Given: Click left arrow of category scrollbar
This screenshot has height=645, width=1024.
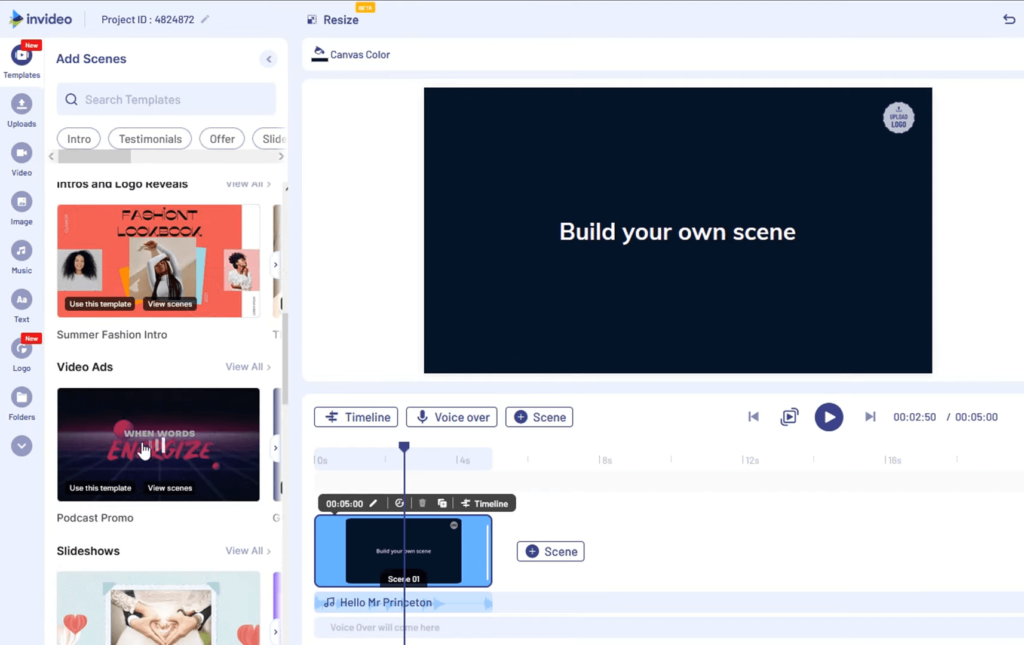Looking at the screenshot, I should (x=52, y=157).
